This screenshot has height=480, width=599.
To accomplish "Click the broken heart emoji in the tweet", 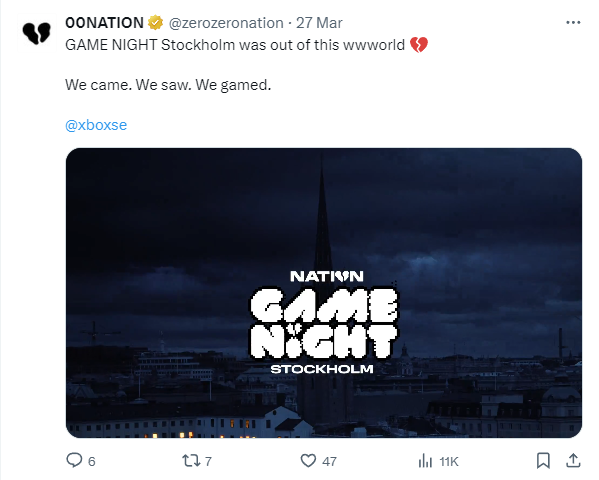I will 419,45.
